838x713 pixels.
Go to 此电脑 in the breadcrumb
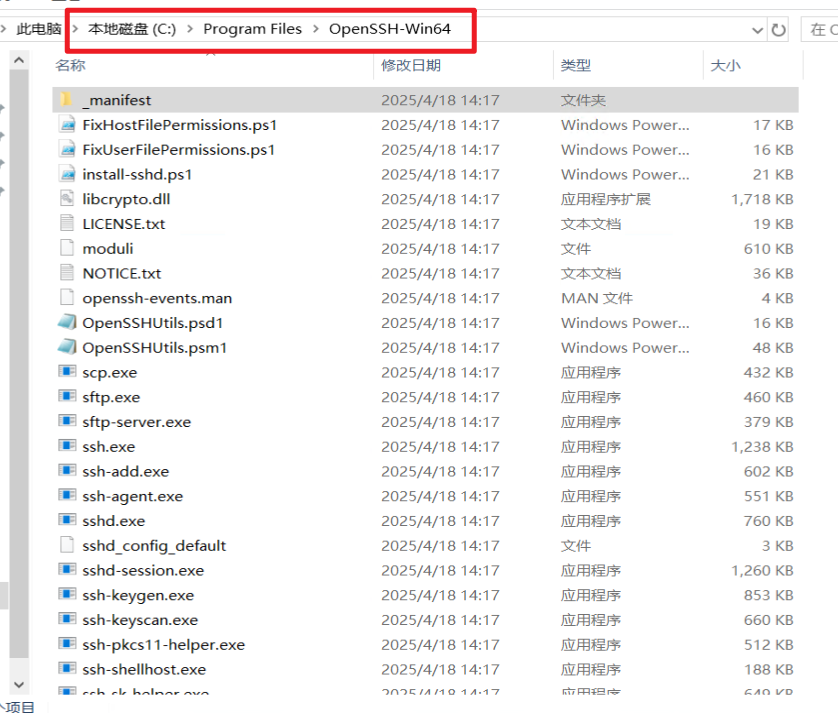[x=38, y=29]
